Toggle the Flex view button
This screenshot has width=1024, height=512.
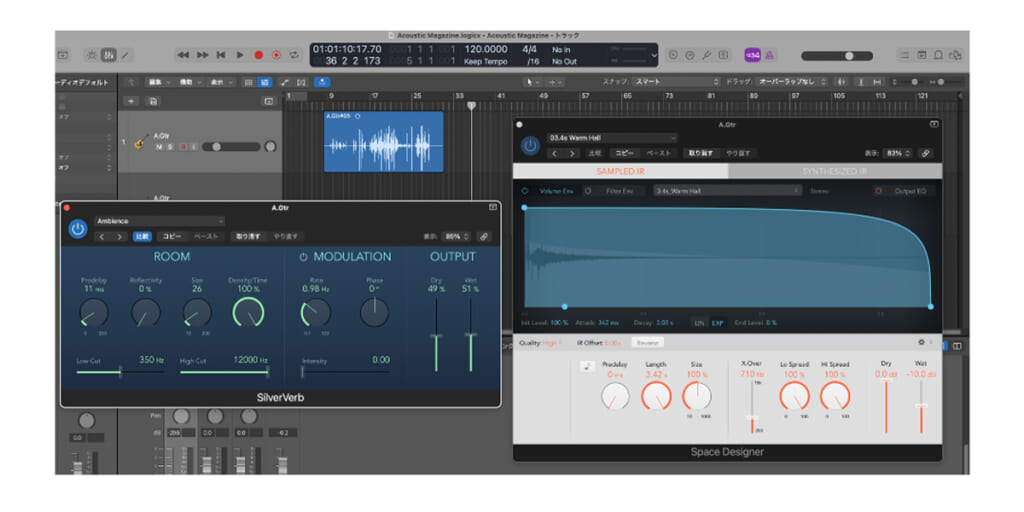click(301, 82)
